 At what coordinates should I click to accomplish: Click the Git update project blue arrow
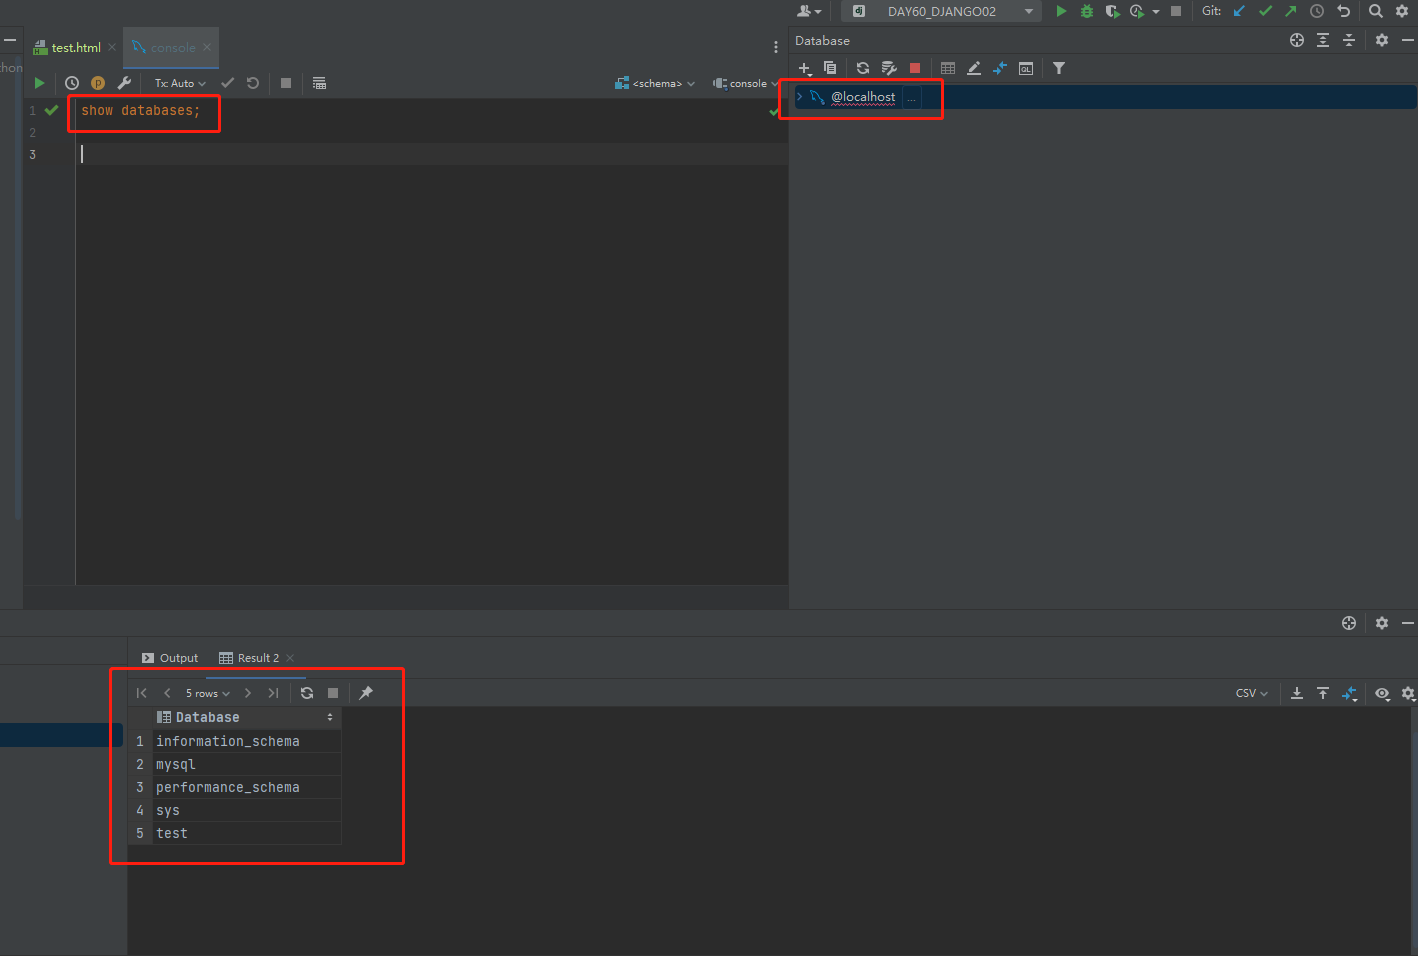point(1239,11)
